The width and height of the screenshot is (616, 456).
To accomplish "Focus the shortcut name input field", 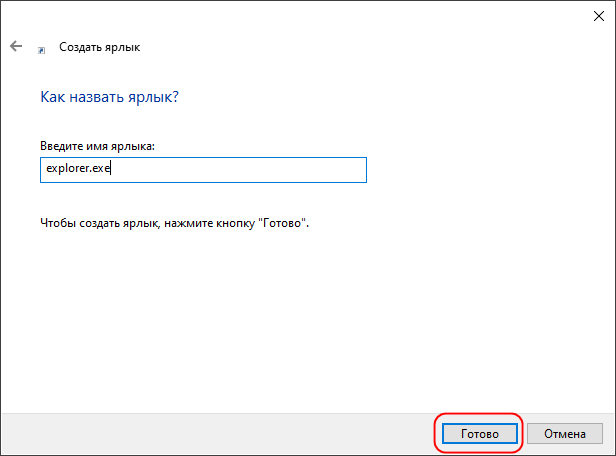I will coord(203,170).
